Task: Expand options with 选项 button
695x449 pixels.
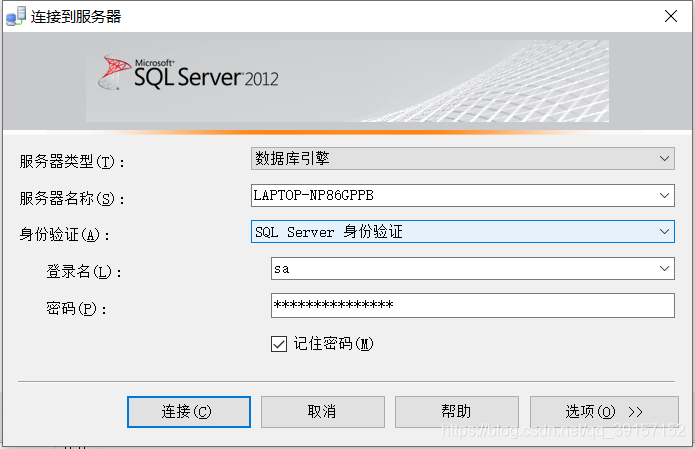Action: click(604, 412)
